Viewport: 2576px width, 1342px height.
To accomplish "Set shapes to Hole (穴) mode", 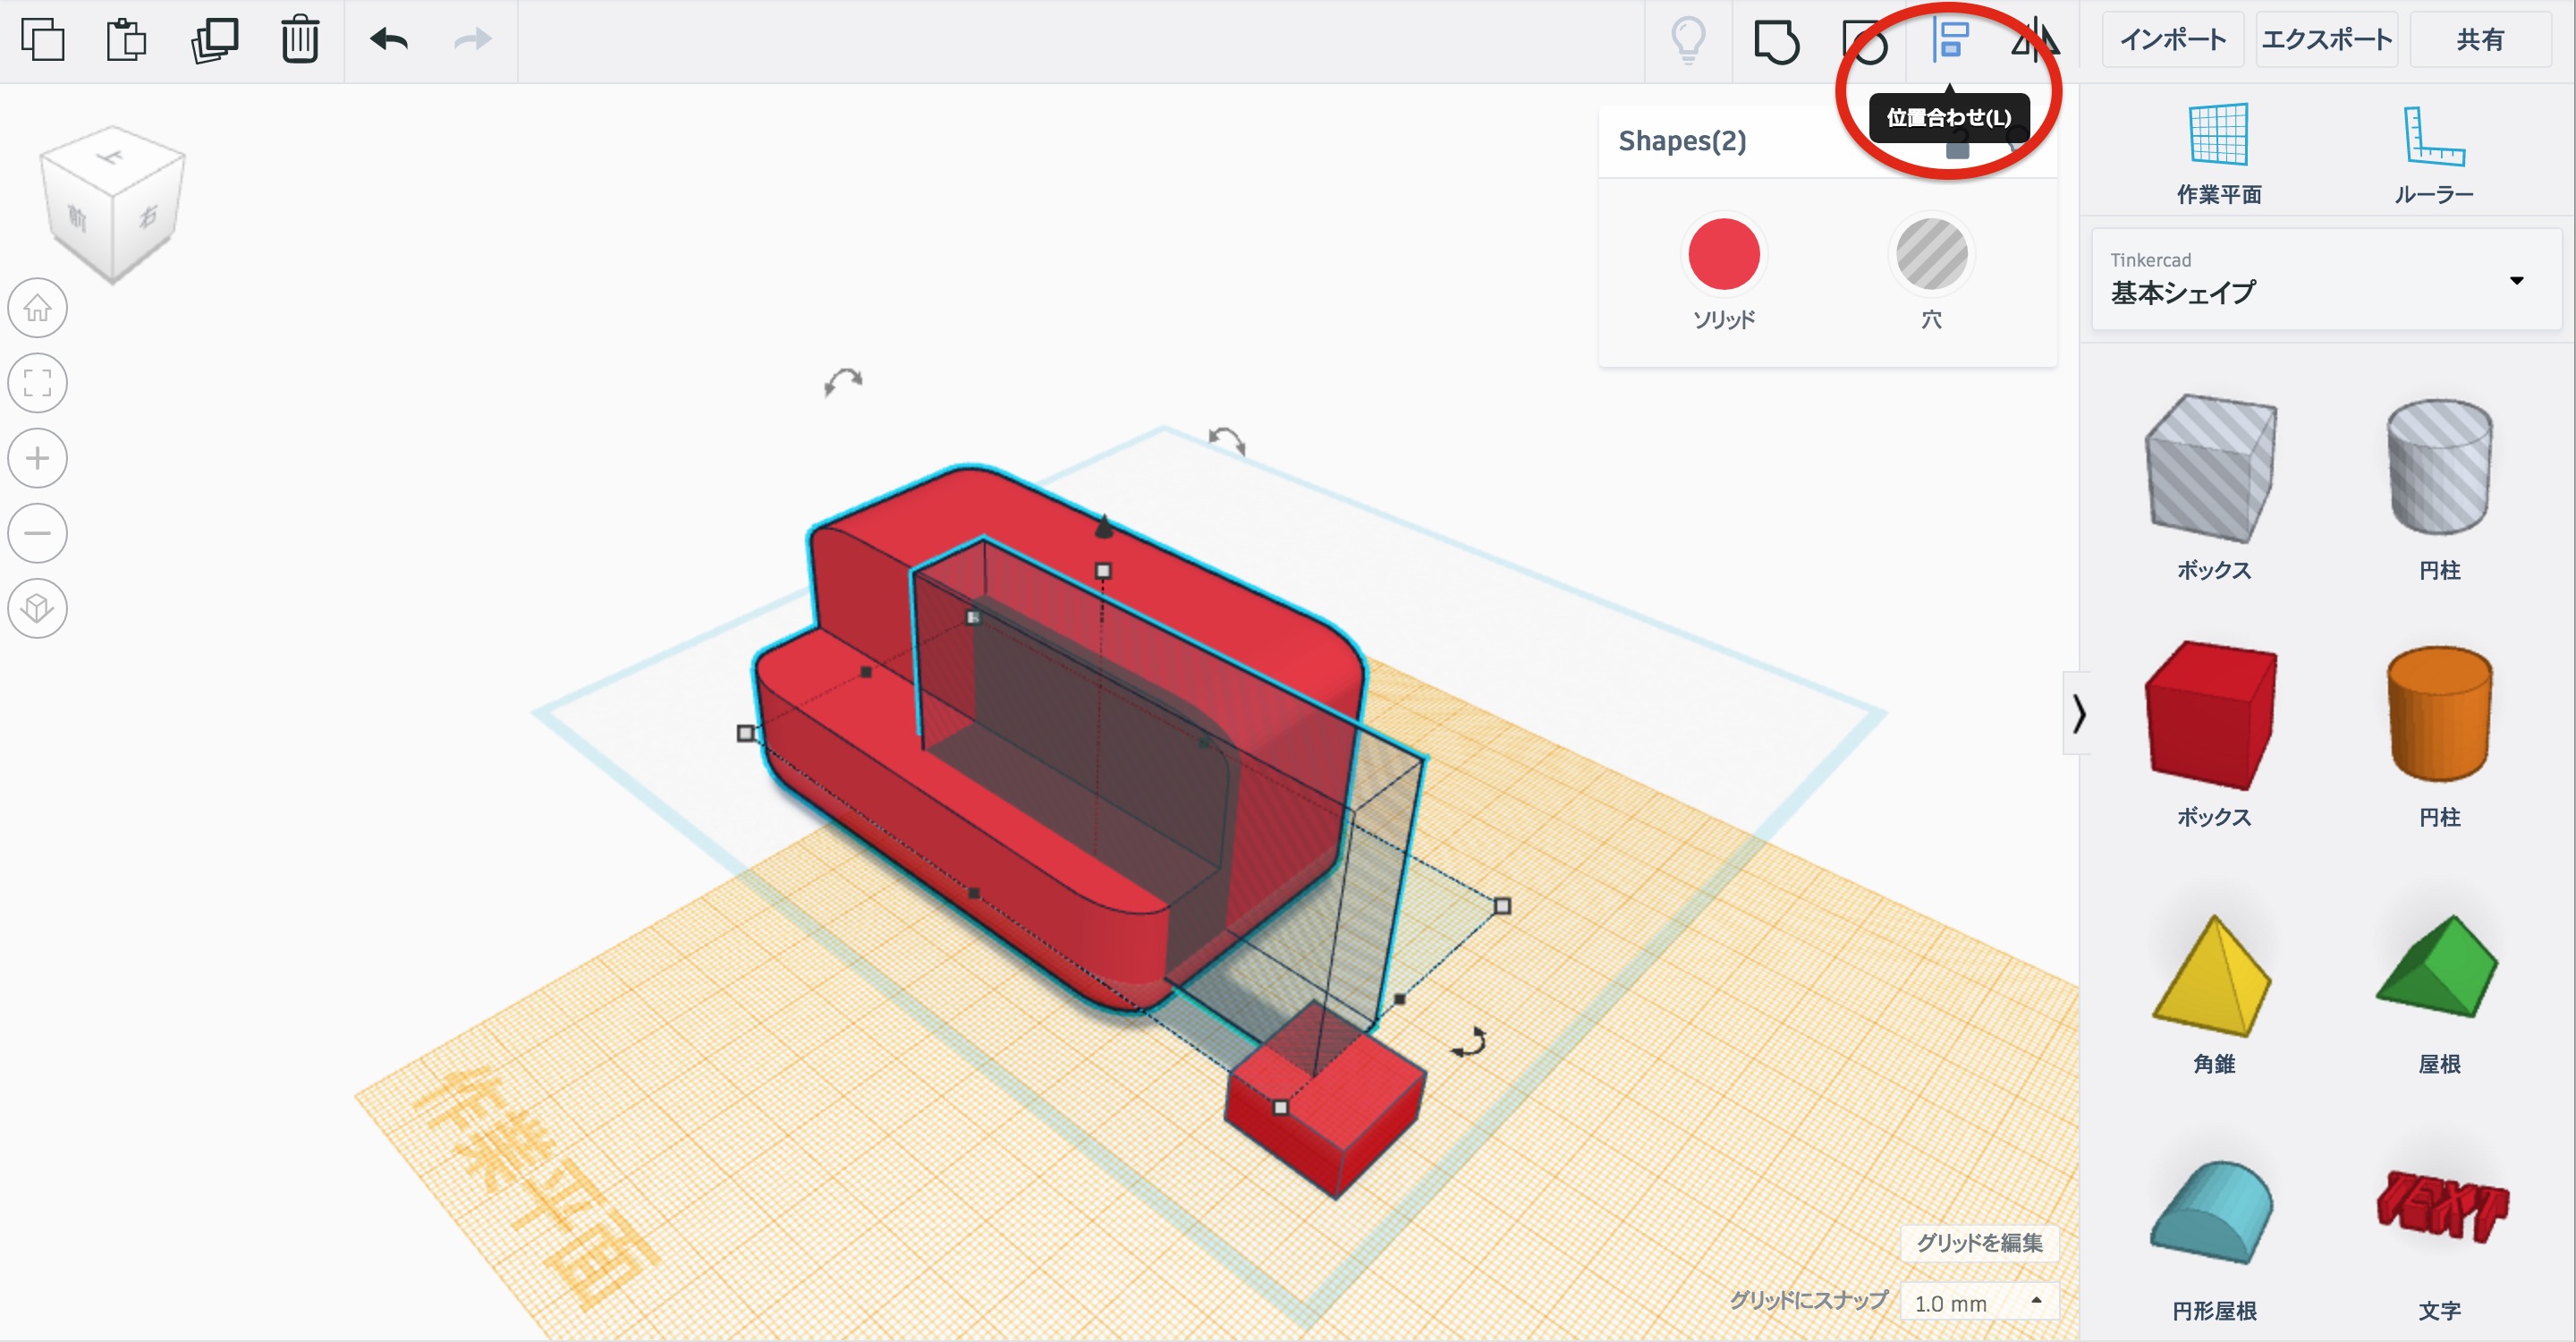I will click(x=1931, y=254).
